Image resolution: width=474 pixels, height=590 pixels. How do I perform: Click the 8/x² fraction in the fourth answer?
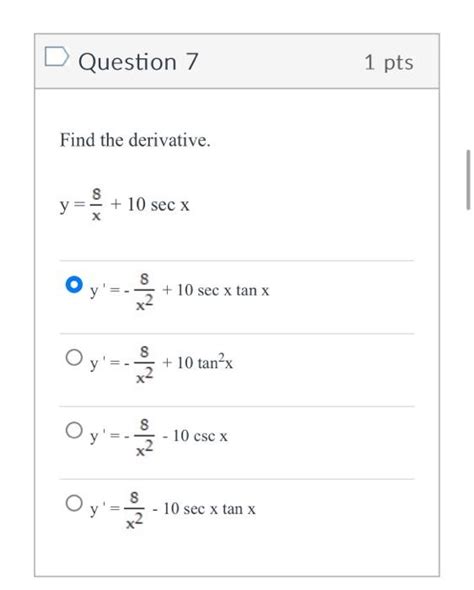coord(134,510)
